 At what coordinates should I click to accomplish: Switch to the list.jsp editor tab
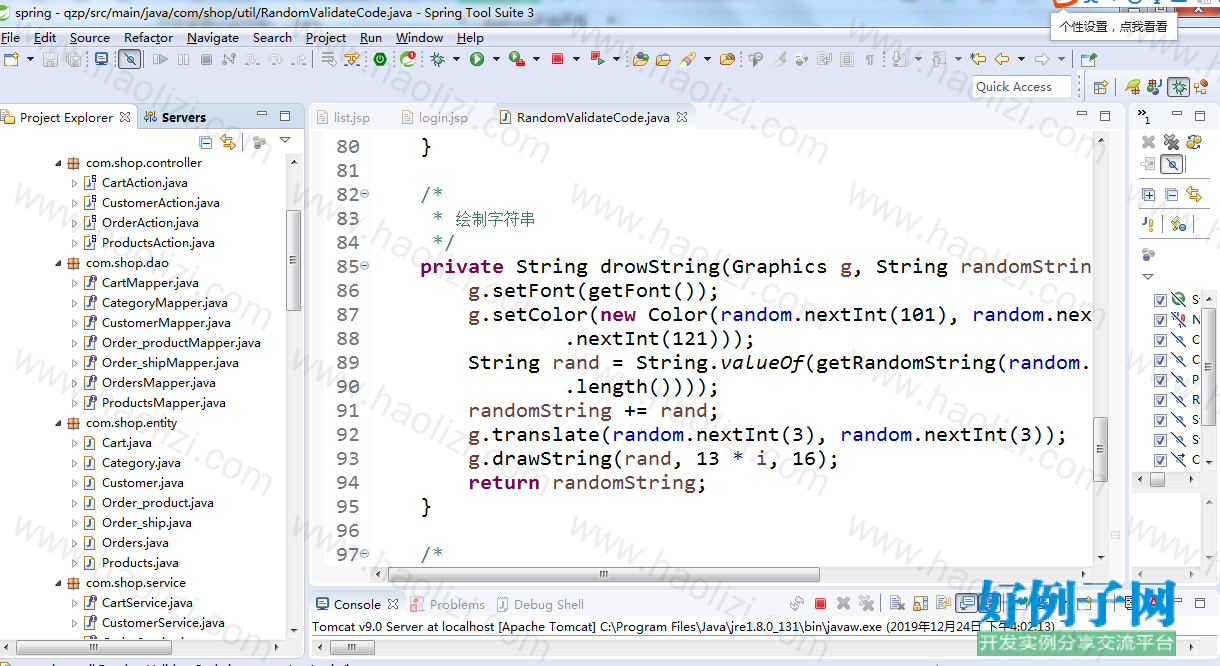343,118
